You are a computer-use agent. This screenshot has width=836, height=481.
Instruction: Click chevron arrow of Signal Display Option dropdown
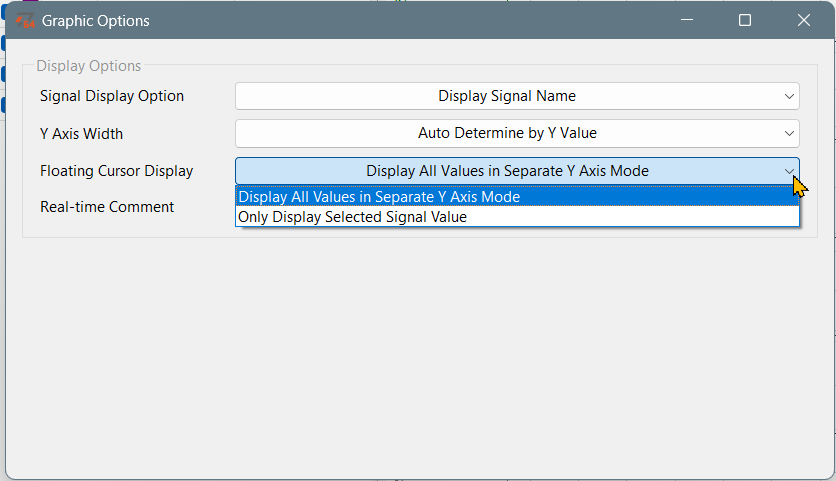pos(789,97)
